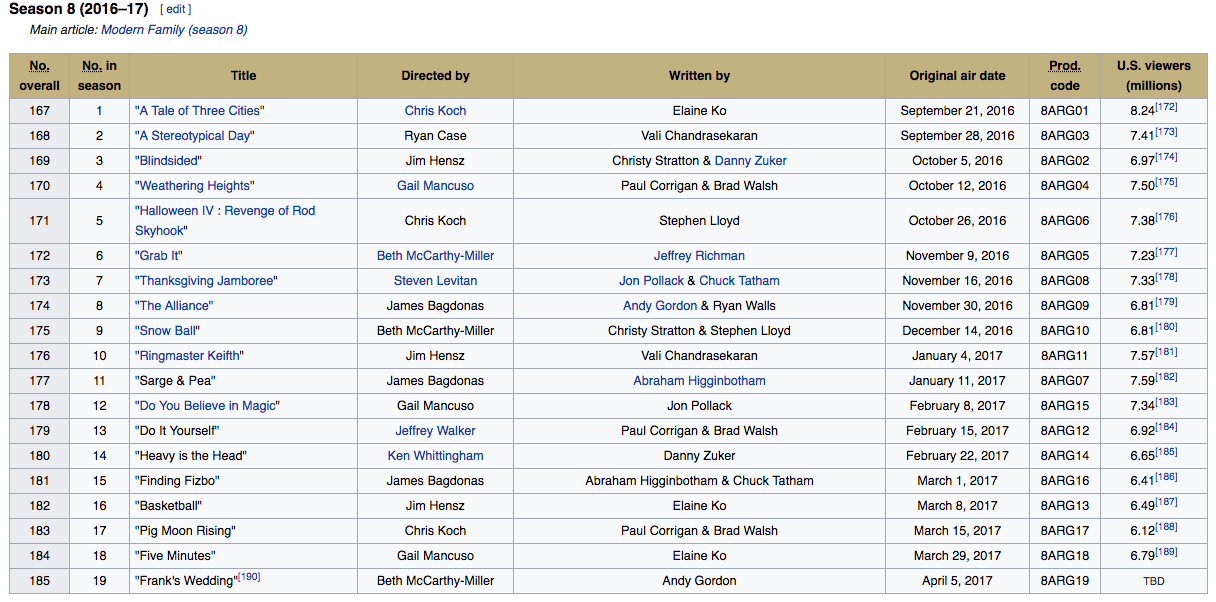Click reference 185 next to 6.65 viewers
Viewport: 1216px width, 602px height.
(1166, 452)
